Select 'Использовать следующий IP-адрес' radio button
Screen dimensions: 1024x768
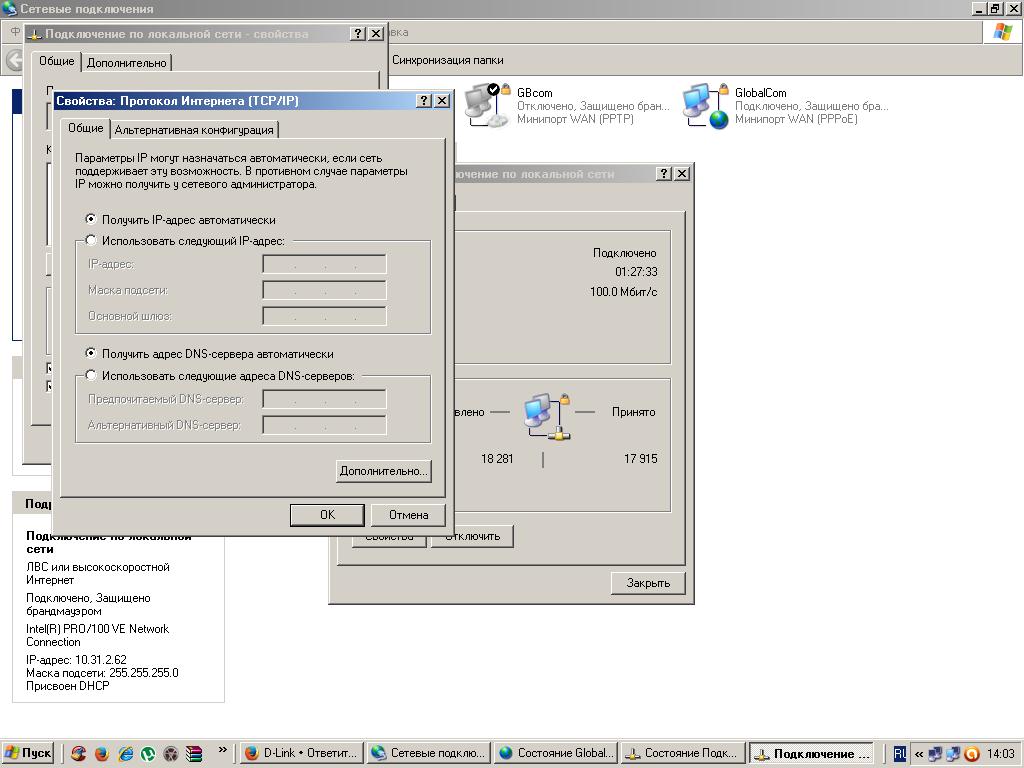pos(91,240)
